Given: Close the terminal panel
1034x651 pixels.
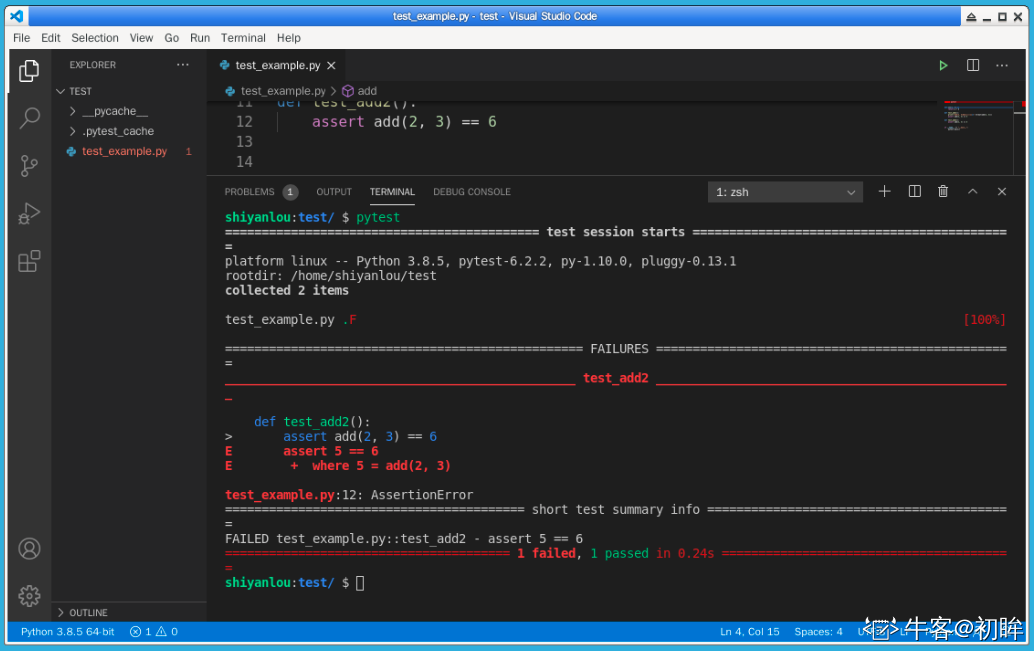Looking at the screenshot, I should click(x=1002, y=191).
